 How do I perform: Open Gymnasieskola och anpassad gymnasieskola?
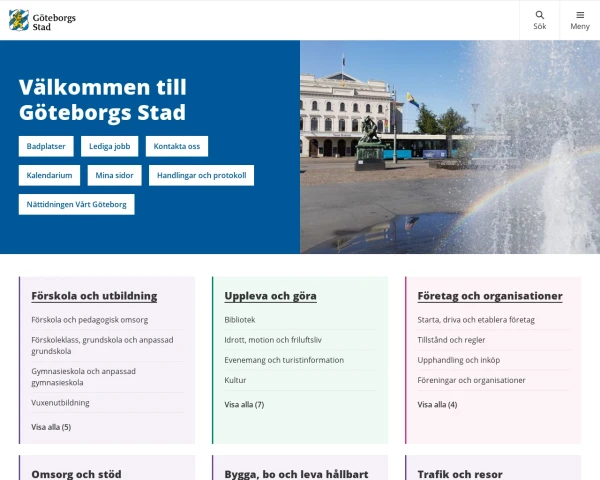point(83,377)
